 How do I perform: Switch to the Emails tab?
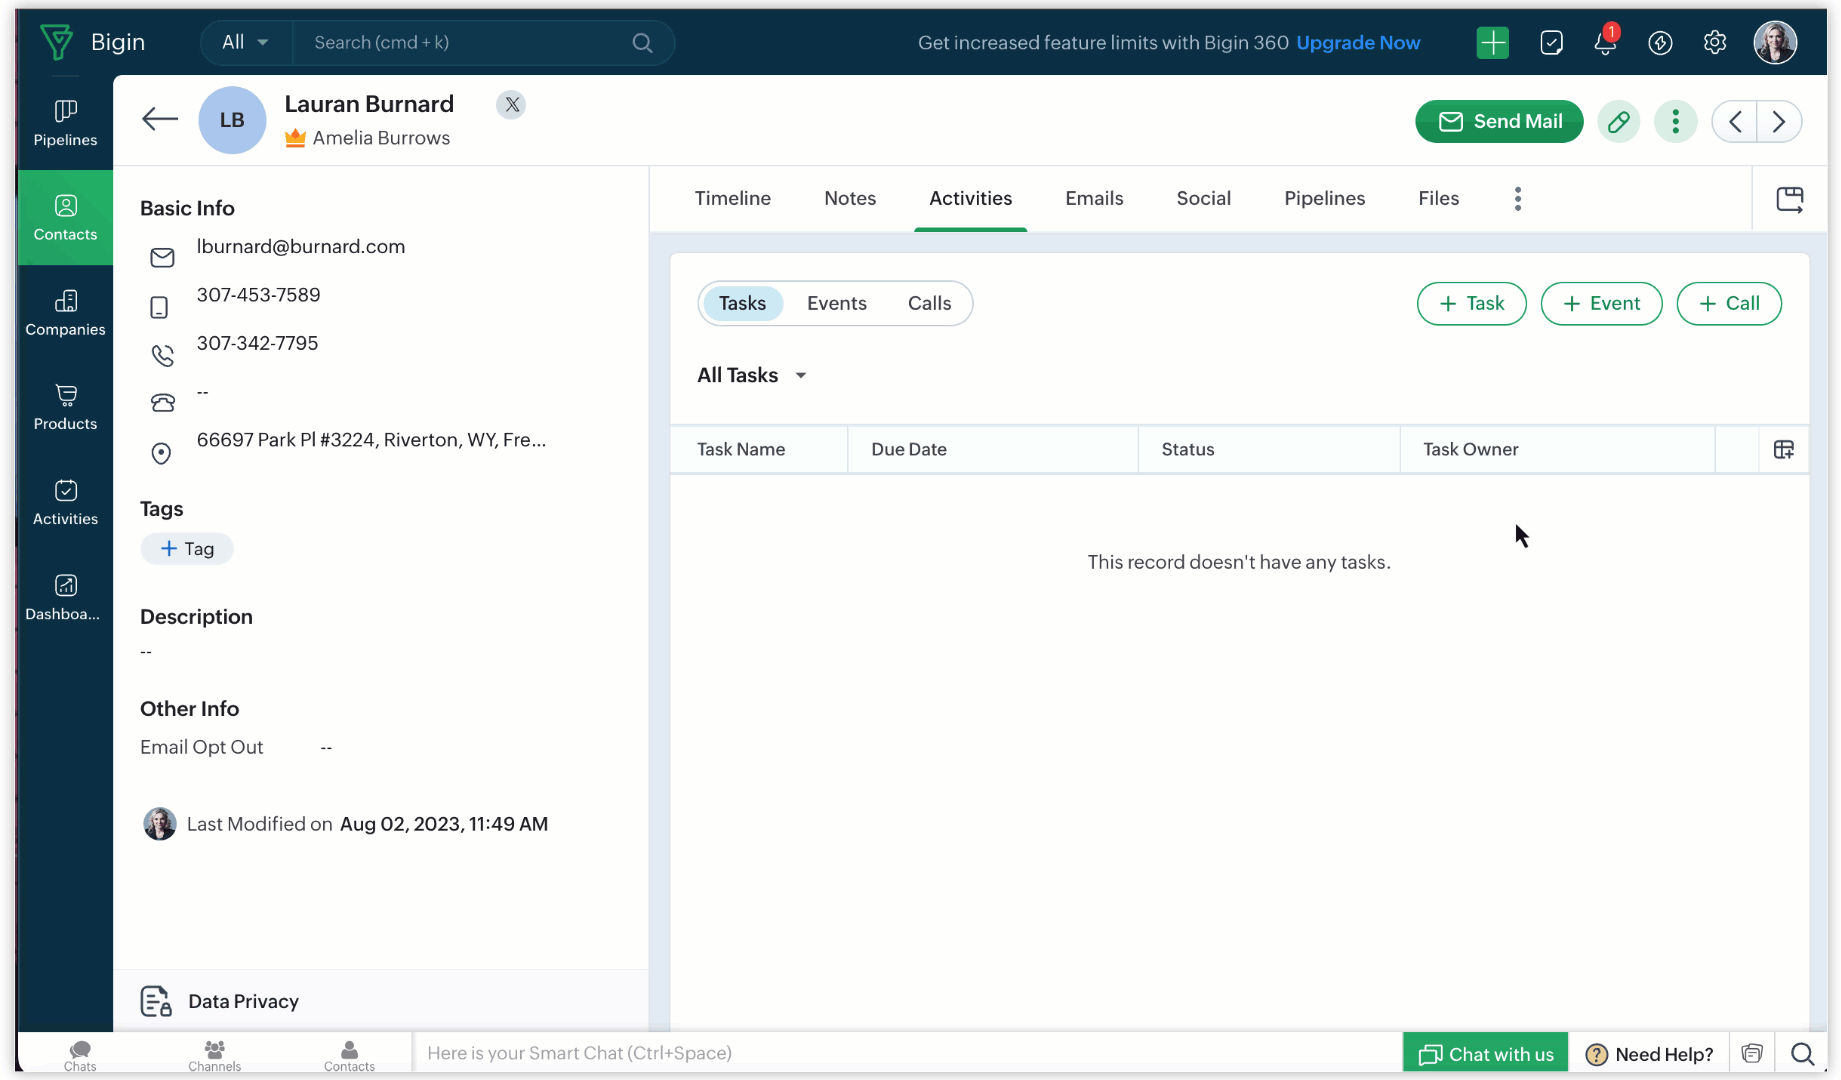click(x=1094, y=199)
